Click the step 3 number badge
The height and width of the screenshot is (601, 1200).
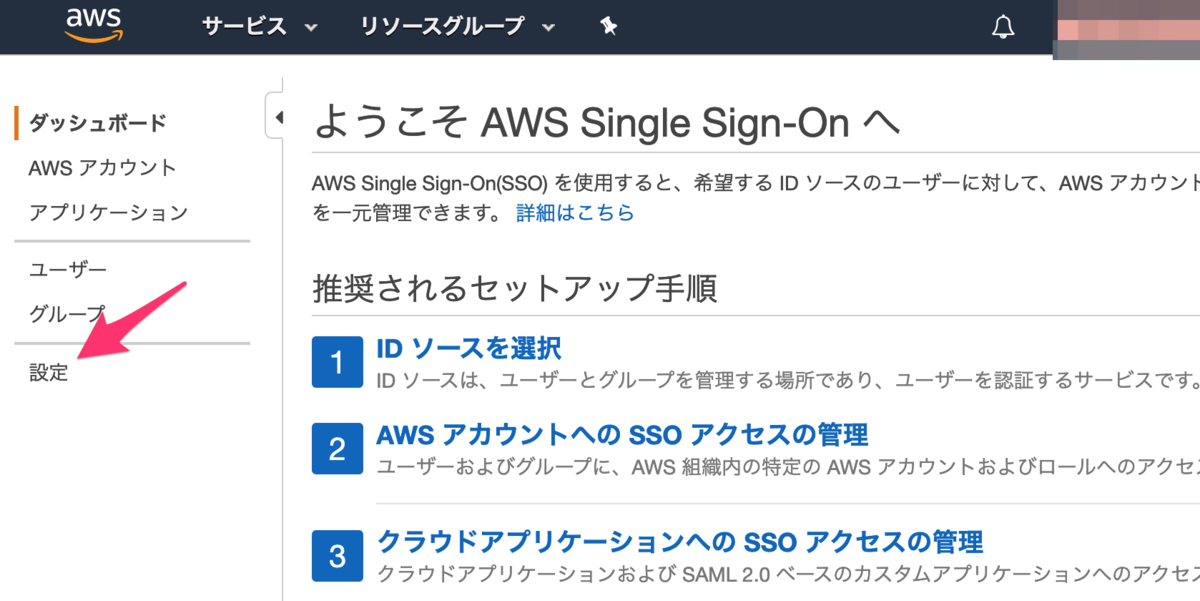[336, 555]
